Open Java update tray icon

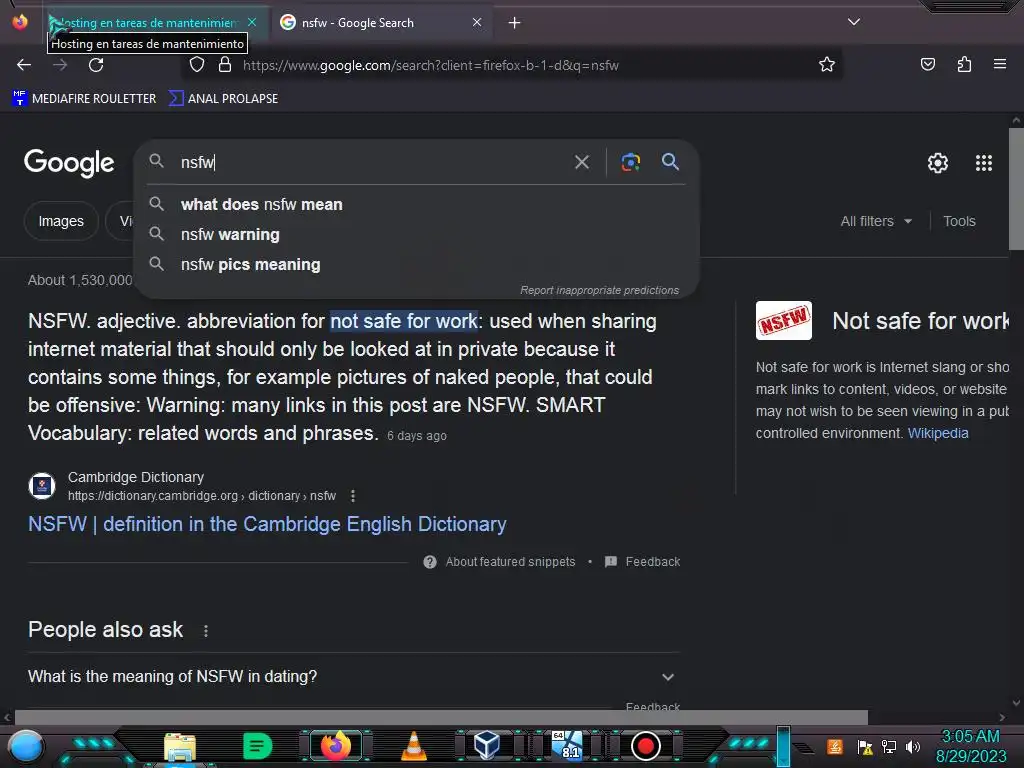point(835,746)
